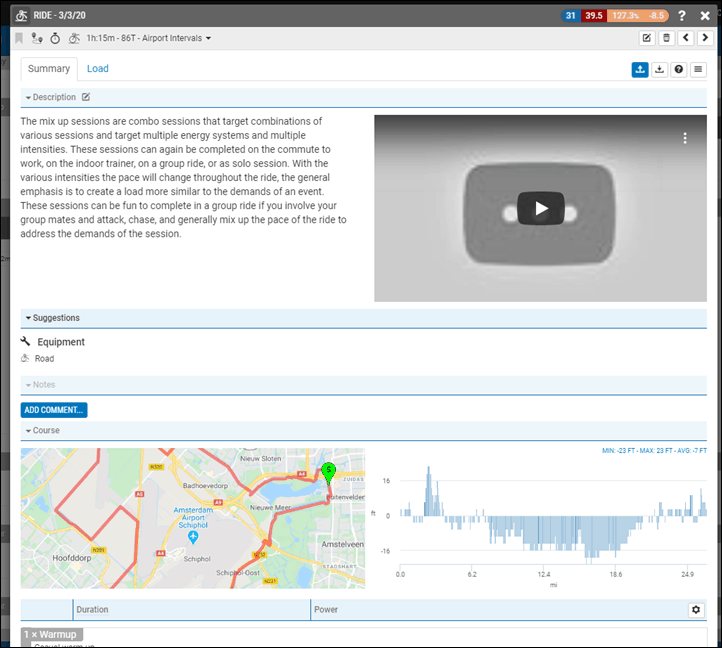Open the video three-dot options menu

point(685,138)
